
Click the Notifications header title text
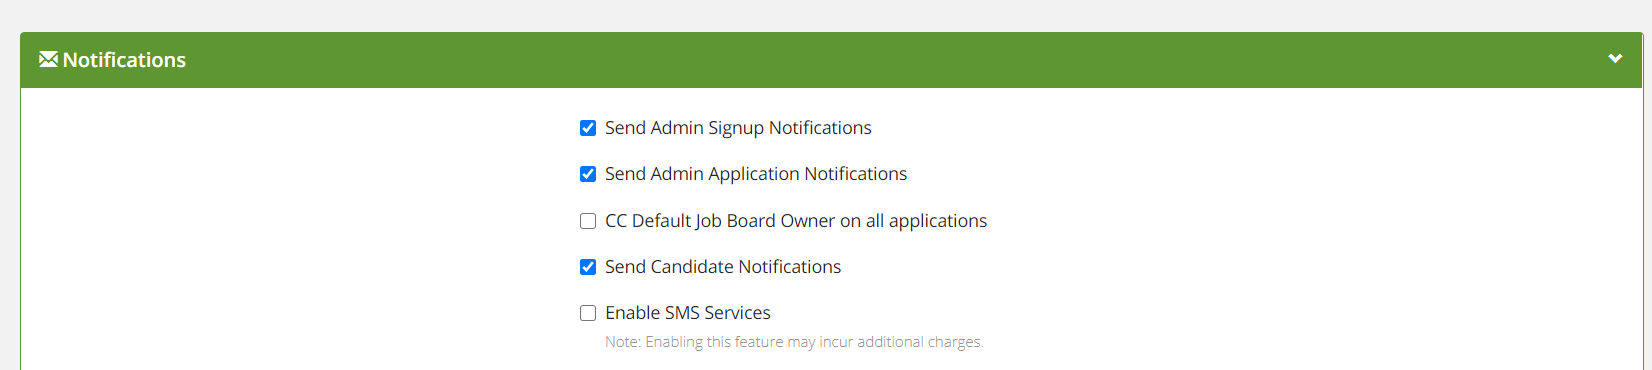click(124, 60)
